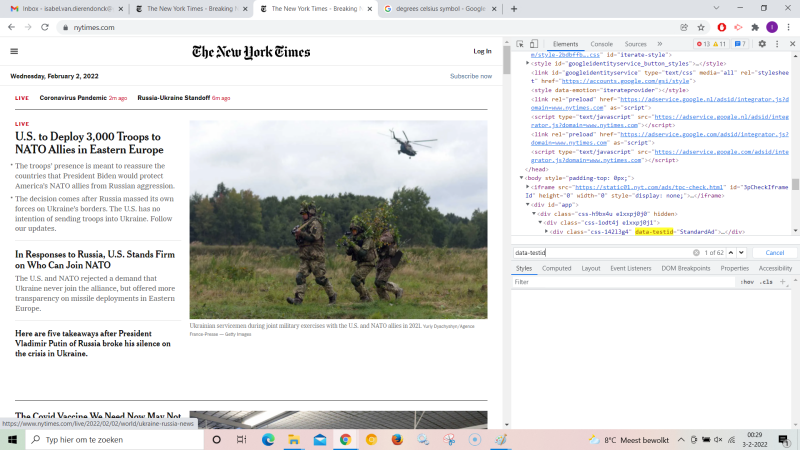The image size is (800, 450).
Task: Open the Responses to Russia headline
Action: (95, 260)
